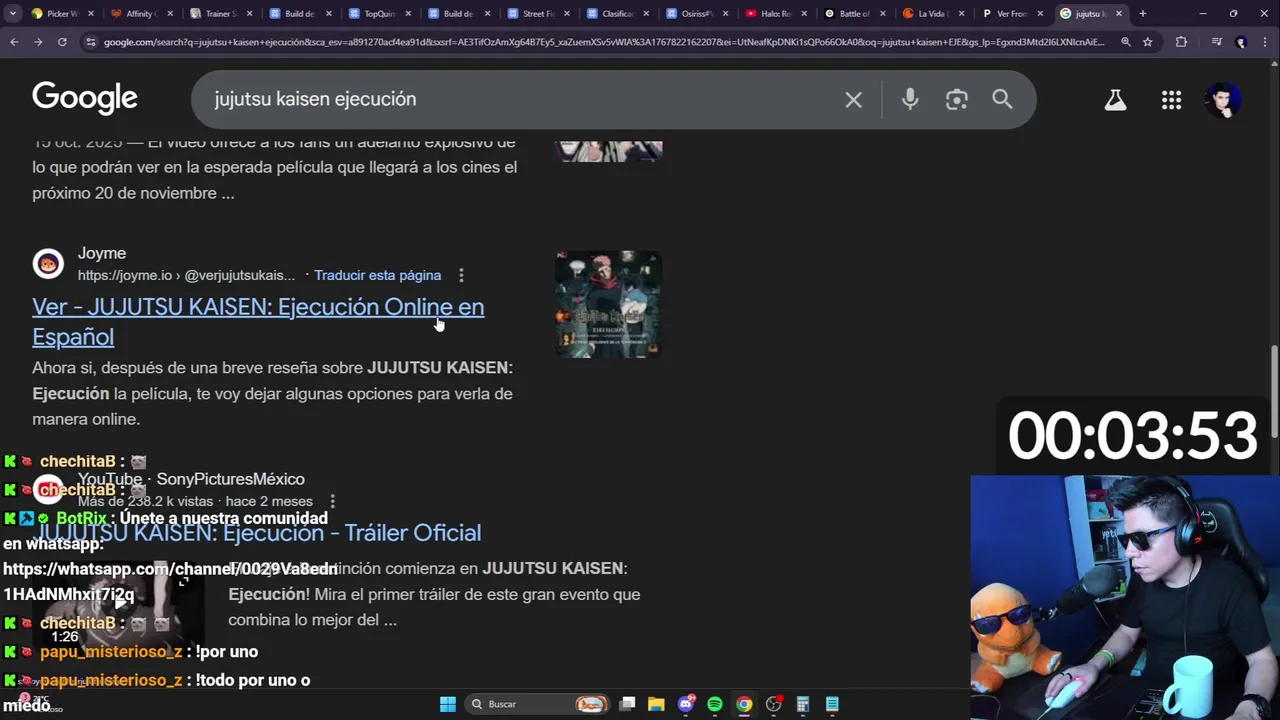Screen dimensions: 1280x720
Task: Open Chrome media controls button
Action: pos(1216,42)
